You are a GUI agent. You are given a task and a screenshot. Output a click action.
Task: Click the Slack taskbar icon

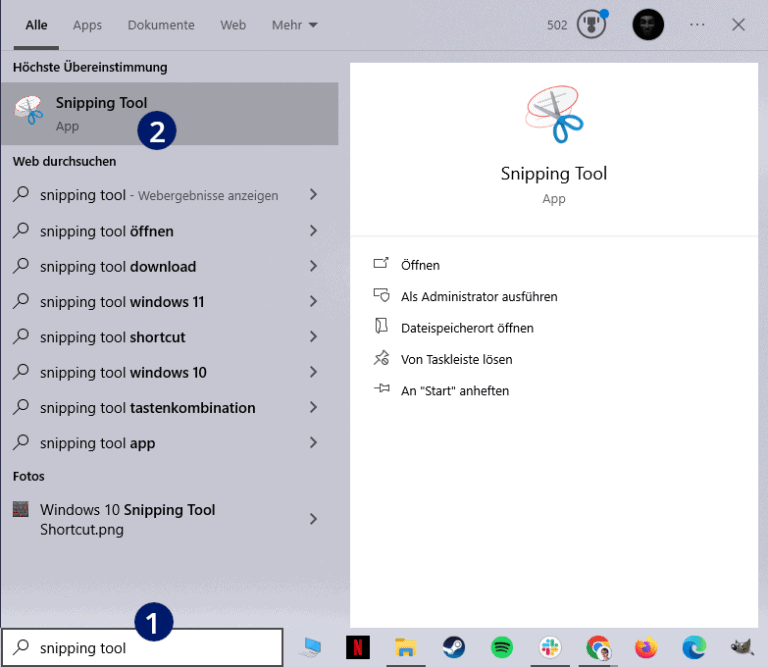pyautogui.click(x=550, y=648)
